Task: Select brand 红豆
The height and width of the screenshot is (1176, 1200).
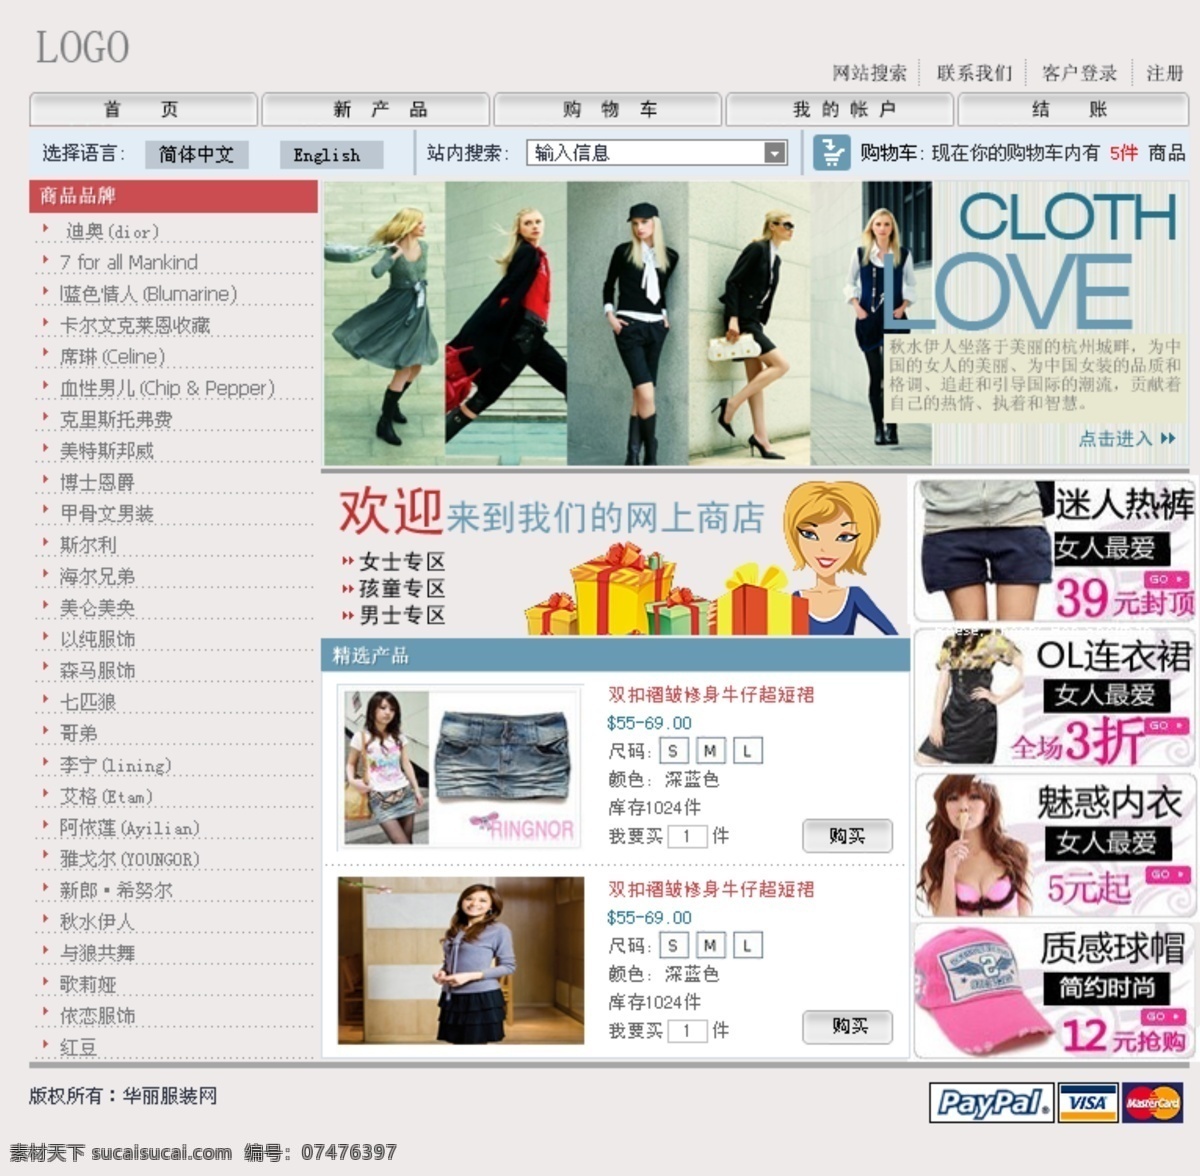Action: pos(78,1047)
